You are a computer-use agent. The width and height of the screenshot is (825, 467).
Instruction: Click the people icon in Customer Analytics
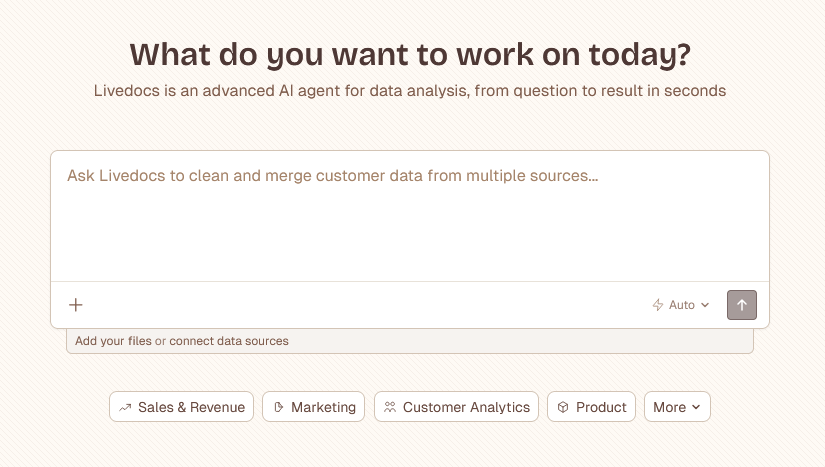coord(390,407)
